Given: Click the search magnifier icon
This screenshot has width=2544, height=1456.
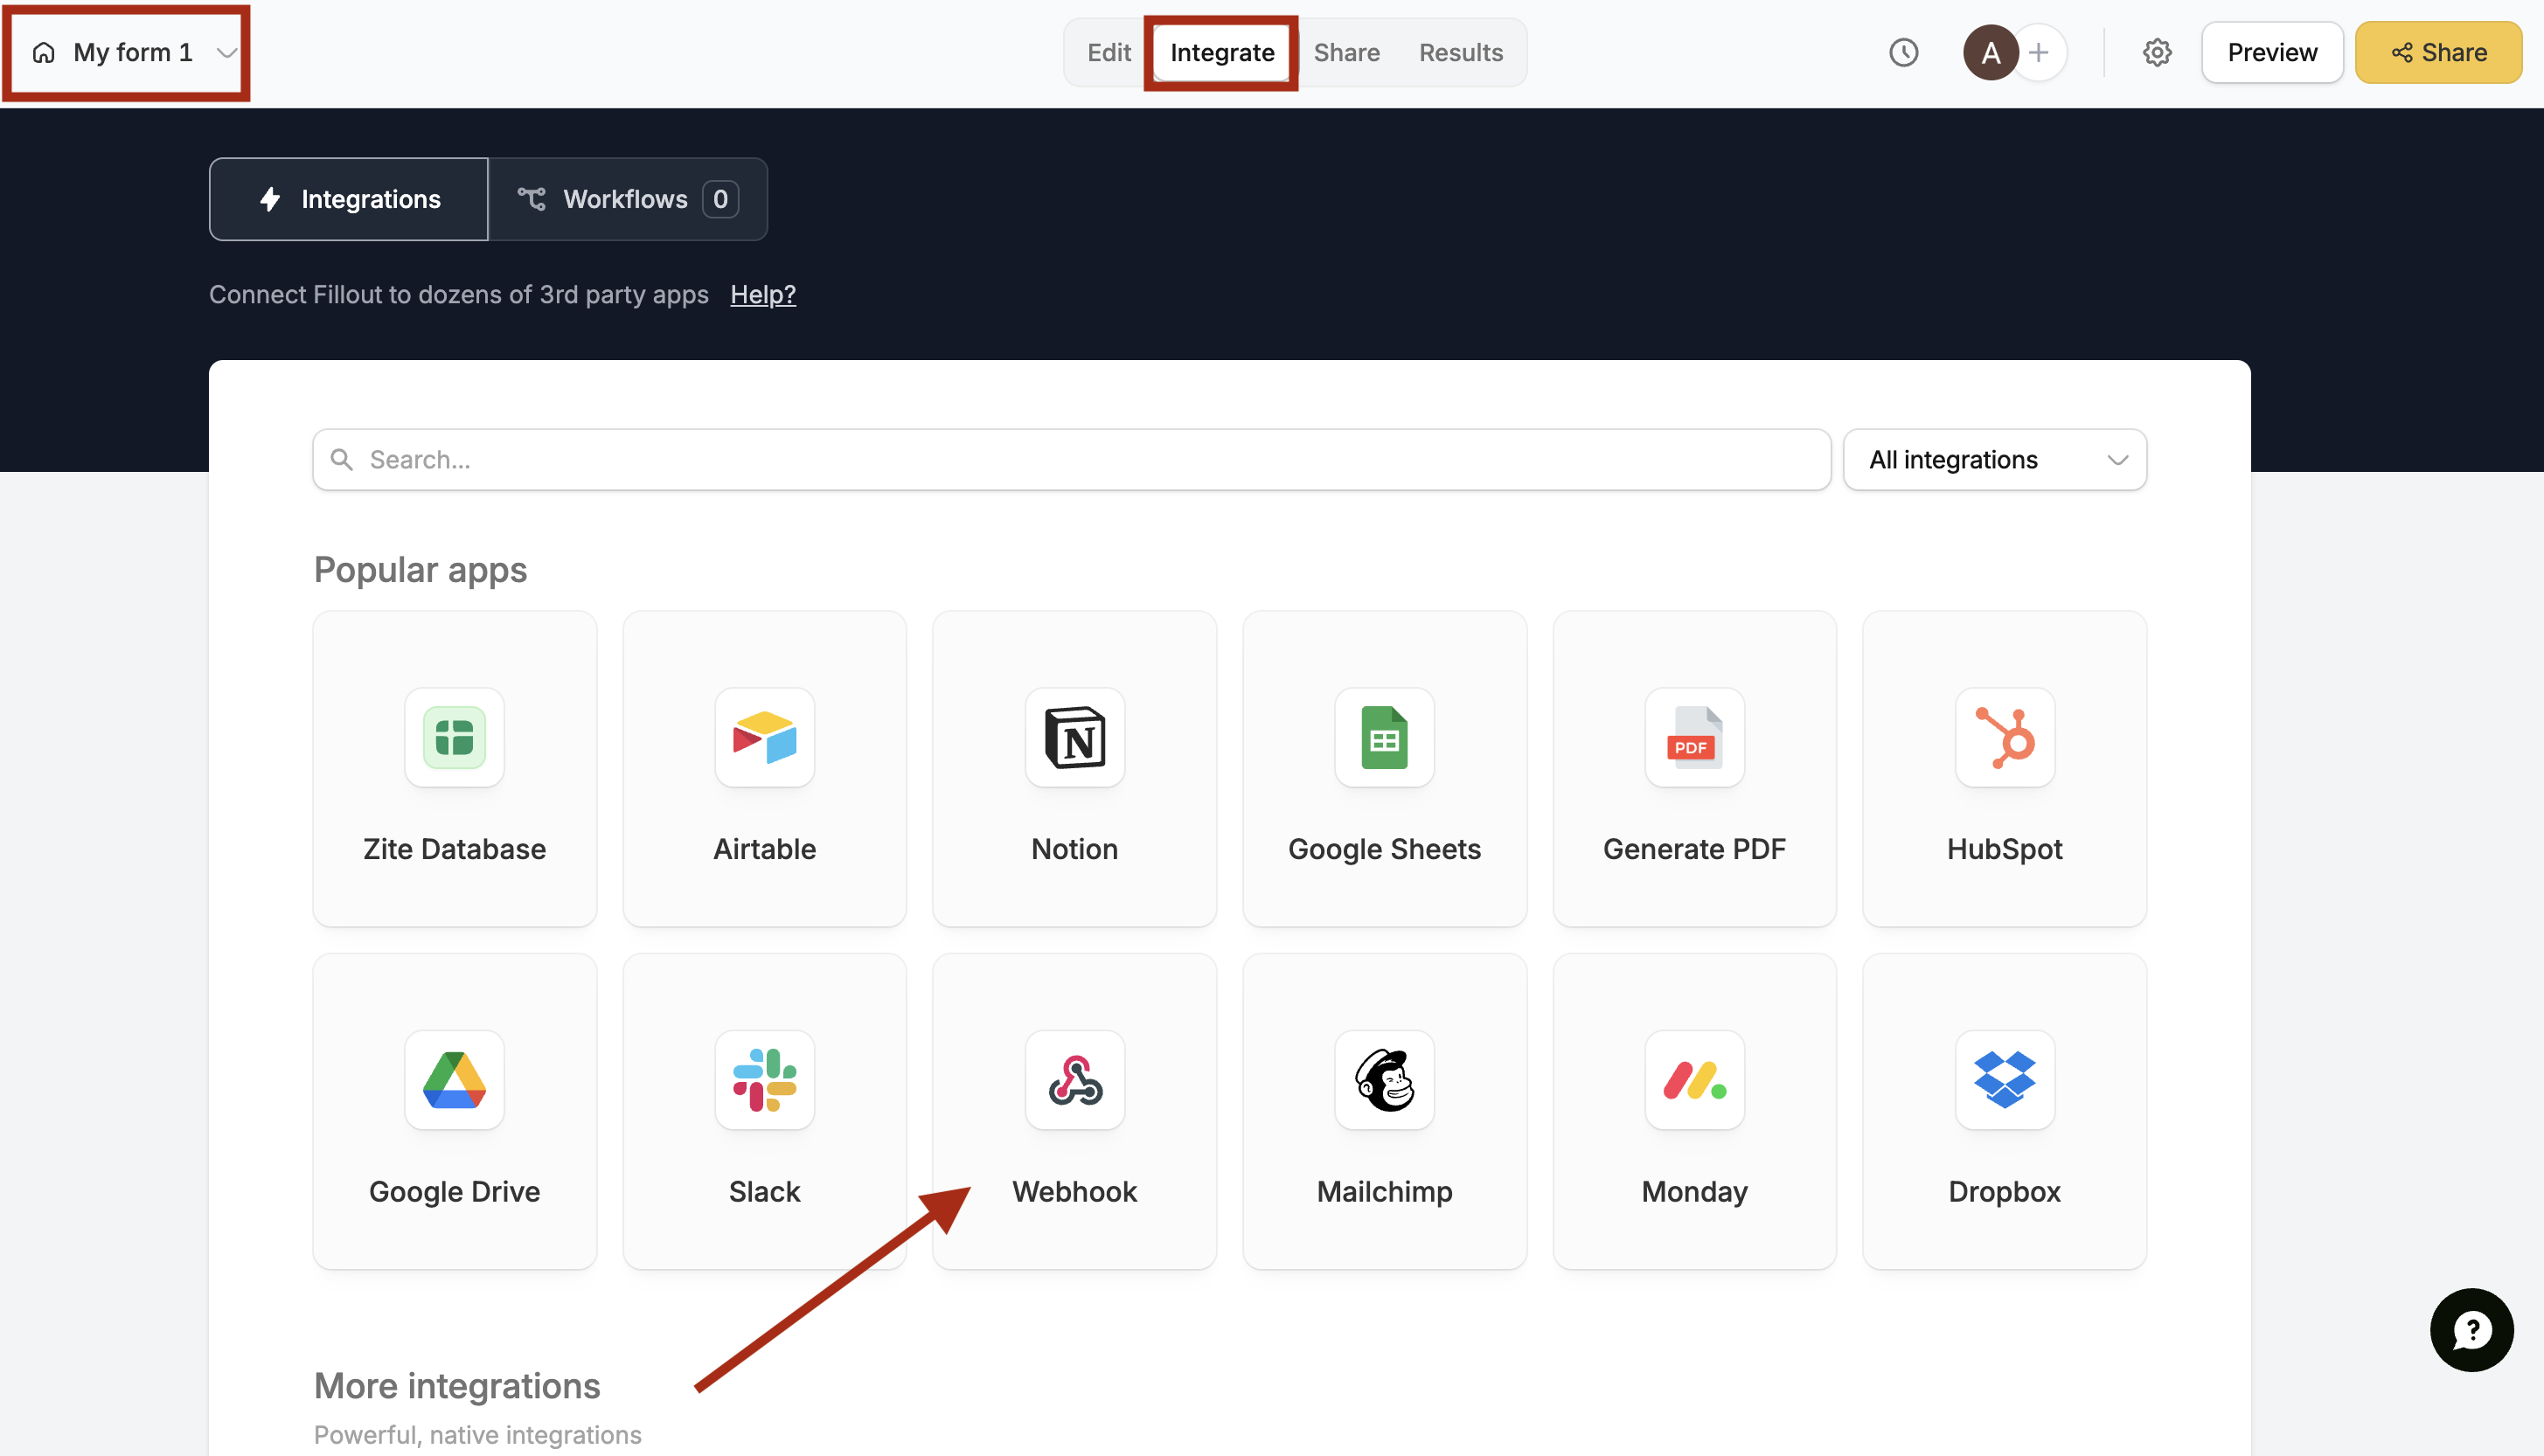Looking at the screenshot, I should point(342,459).
